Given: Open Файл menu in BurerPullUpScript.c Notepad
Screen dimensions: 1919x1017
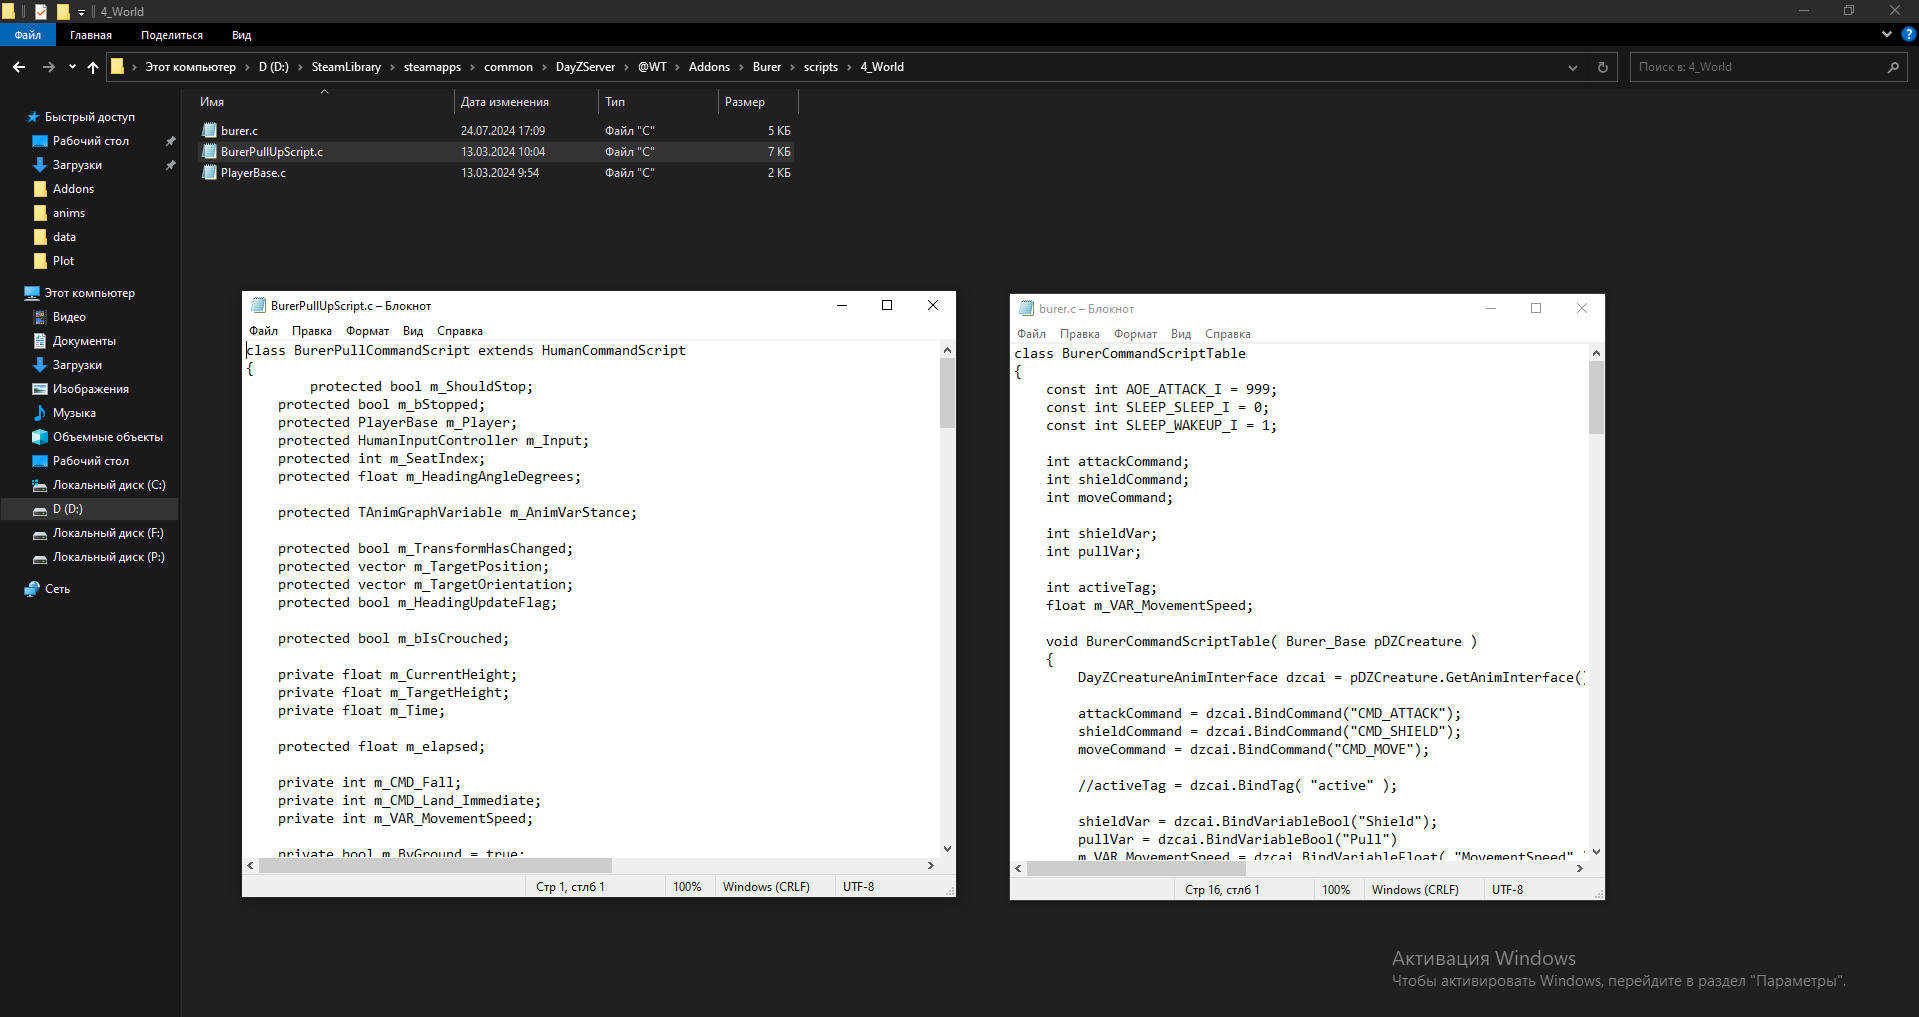Looking at the screenshot, I should [x=264, y=331].
